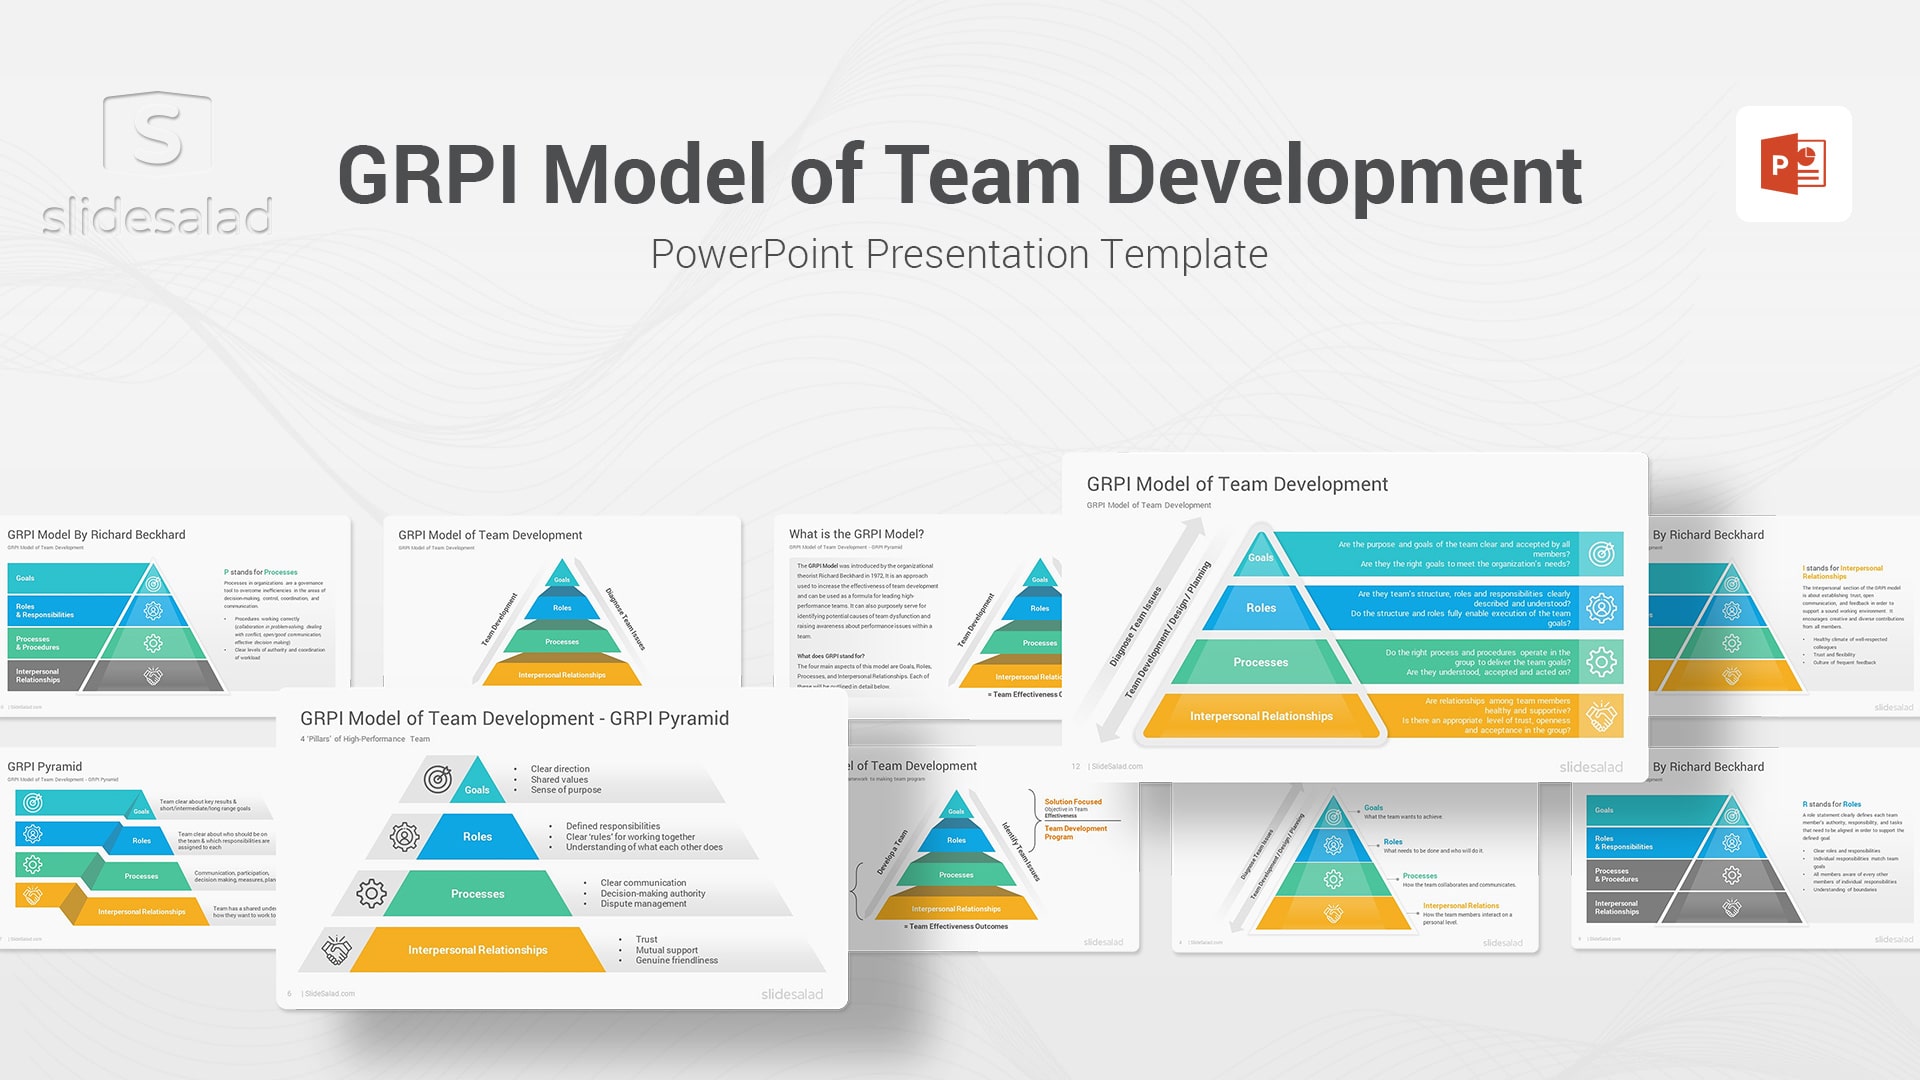The image size is (1920, 1080).
Task: Click the target icon in the large slide's Goals row
Action: [1601, 554]
